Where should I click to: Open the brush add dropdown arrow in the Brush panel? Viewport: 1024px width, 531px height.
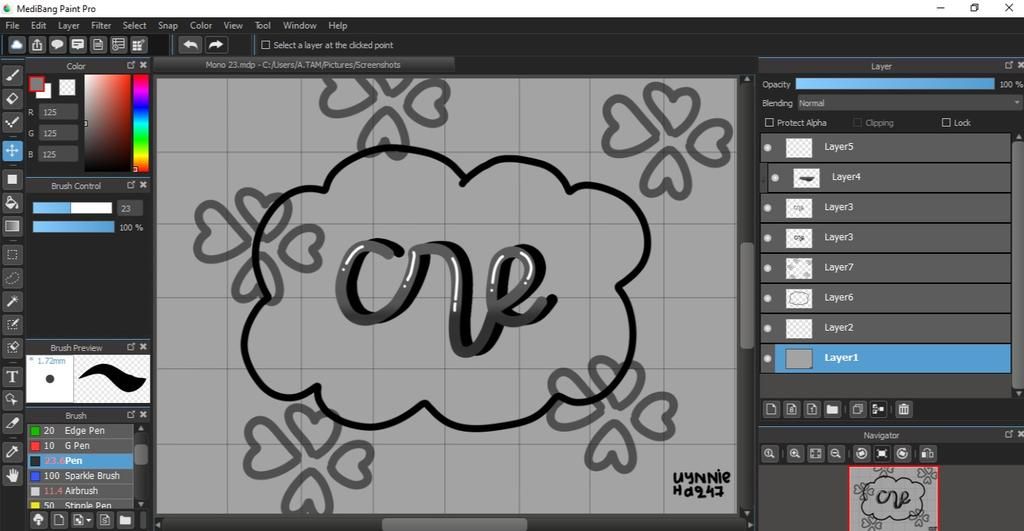coord(89,521)
